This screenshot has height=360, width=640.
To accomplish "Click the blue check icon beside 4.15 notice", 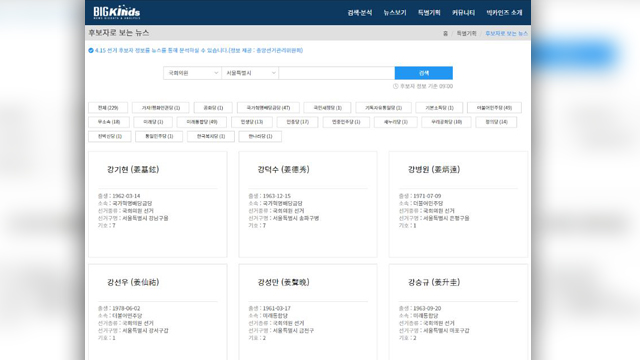I will (91, 51).
